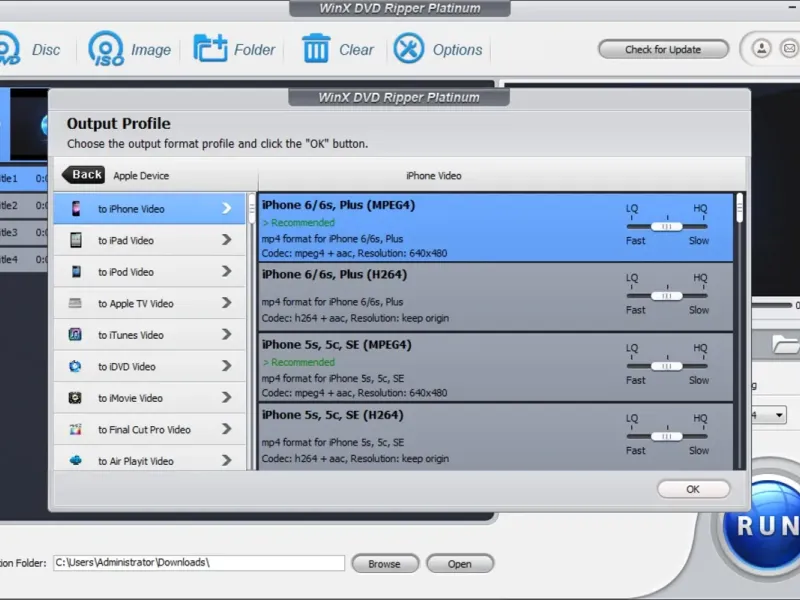
Task: Expand the to iPad Video arrow
Action: [227, 240]
